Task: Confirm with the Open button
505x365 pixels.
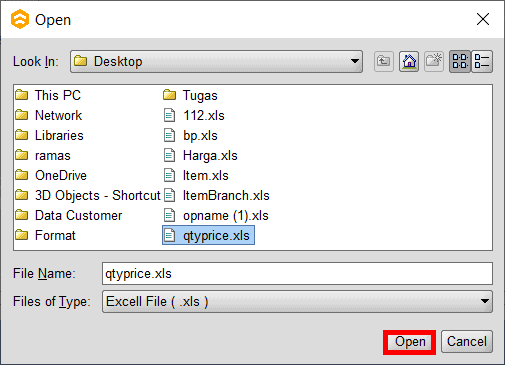Action: (410, 342)
